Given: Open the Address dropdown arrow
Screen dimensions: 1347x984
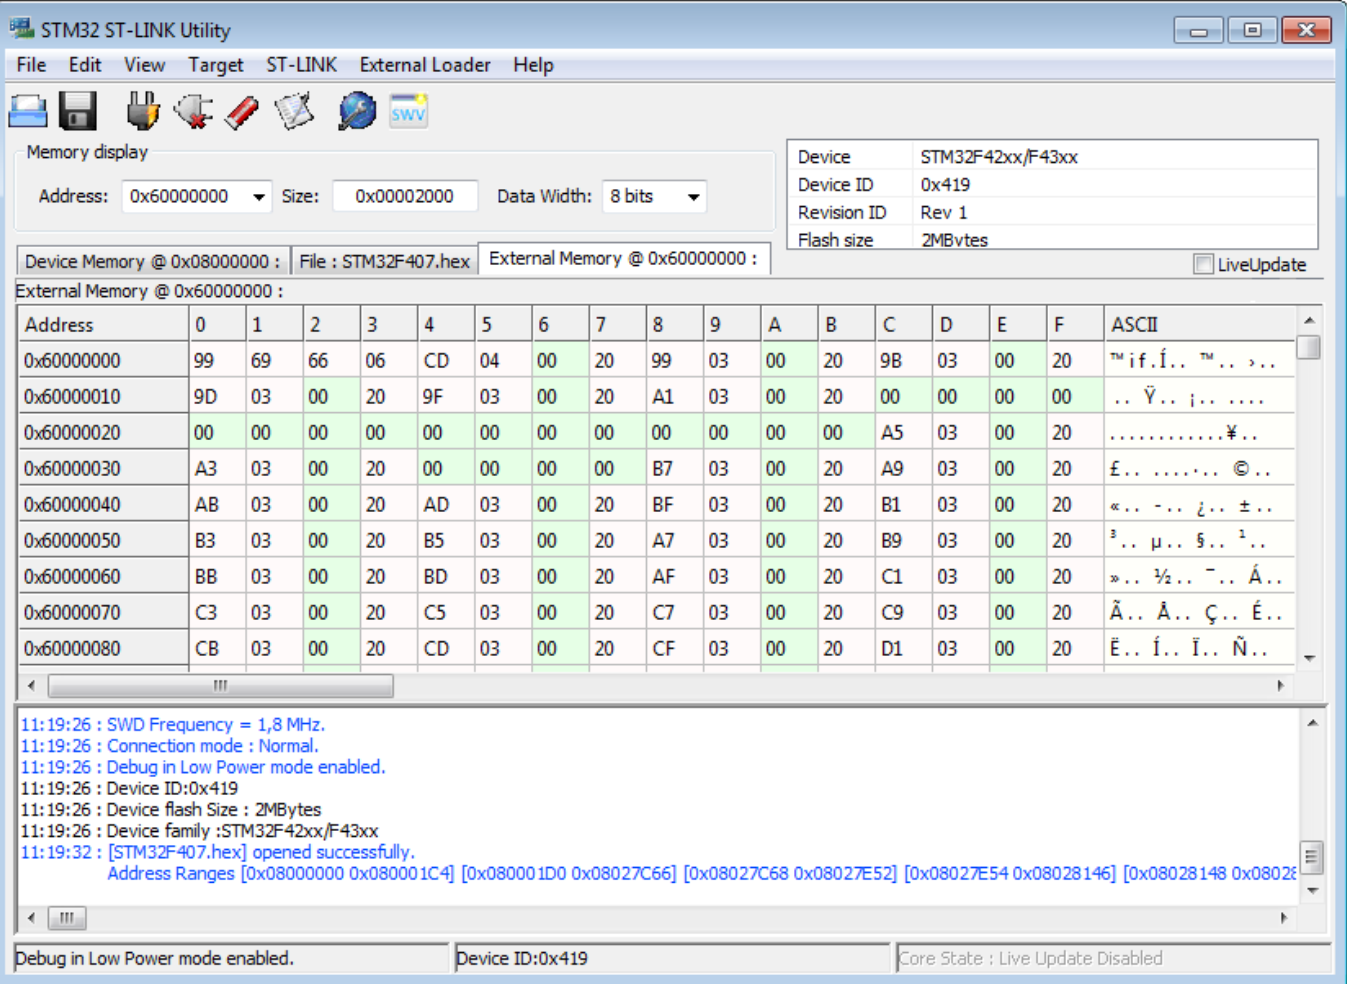Looking at the screenshot, I should pyautogui.click(x=259, y=197).
